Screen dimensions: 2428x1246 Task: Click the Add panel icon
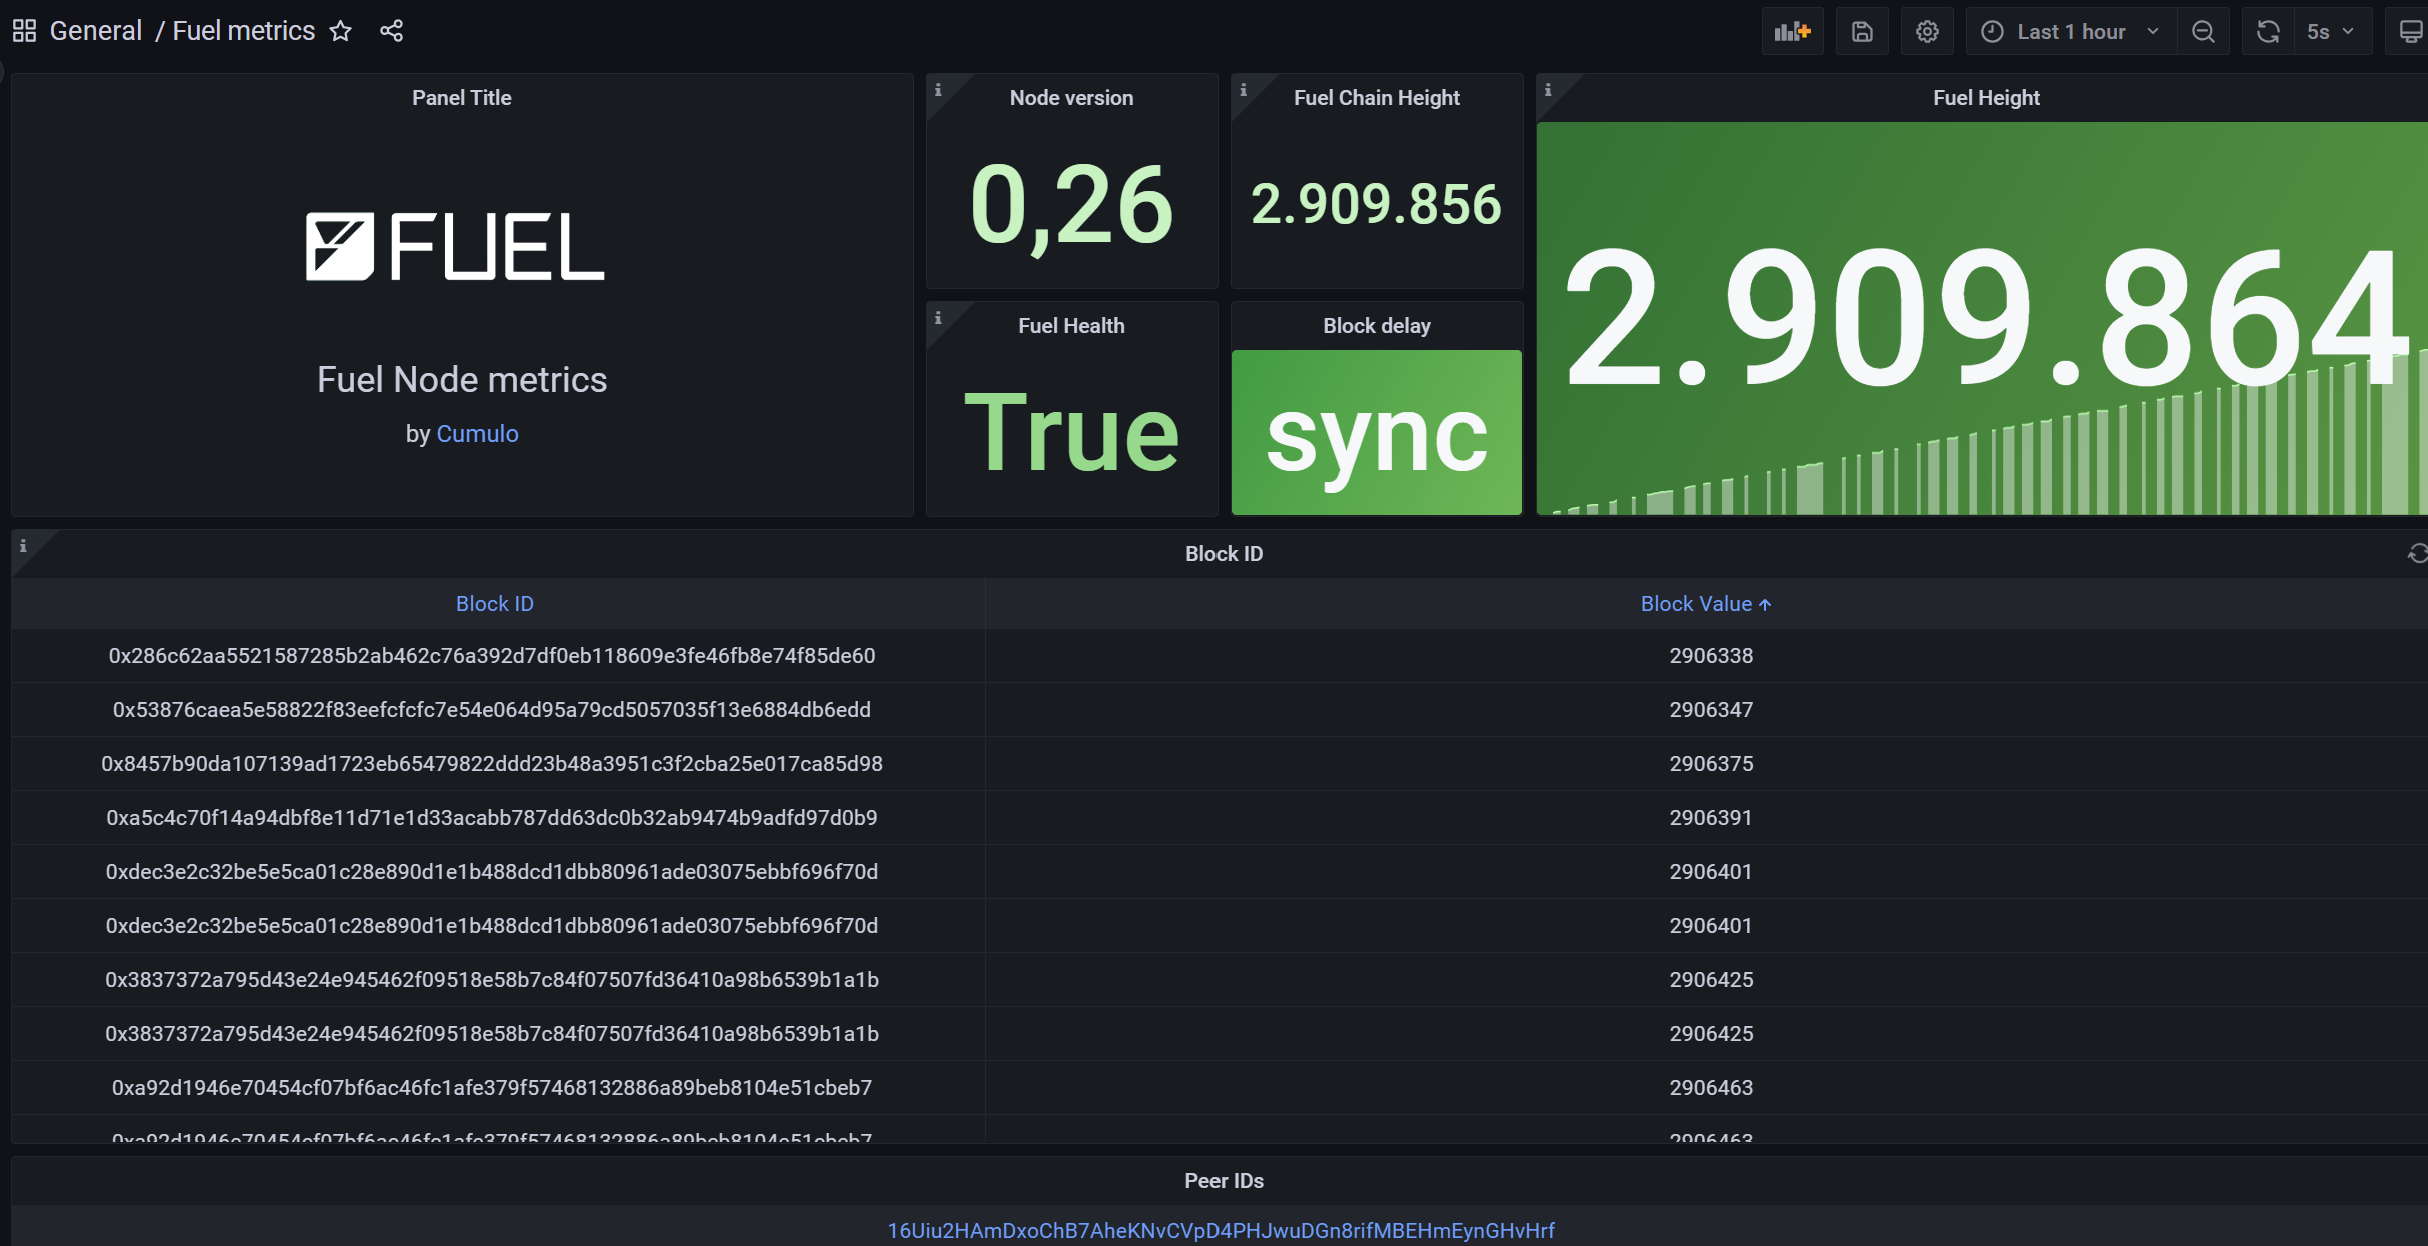(x=1792, y=32)
